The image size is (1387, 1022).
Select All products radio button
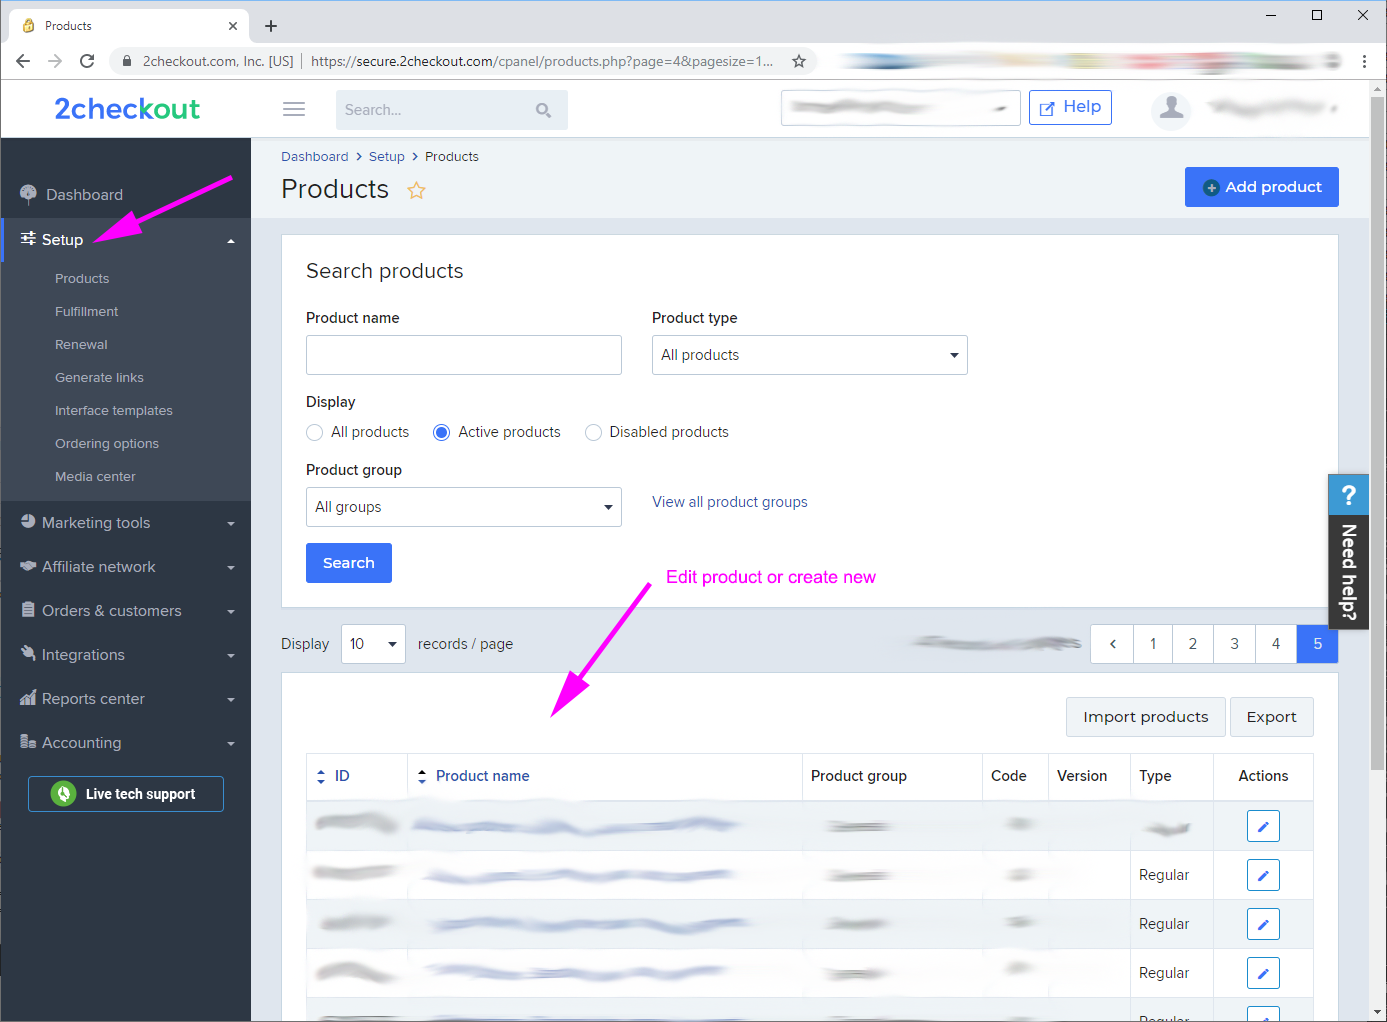pyautogui.click(x=315, y=432)
